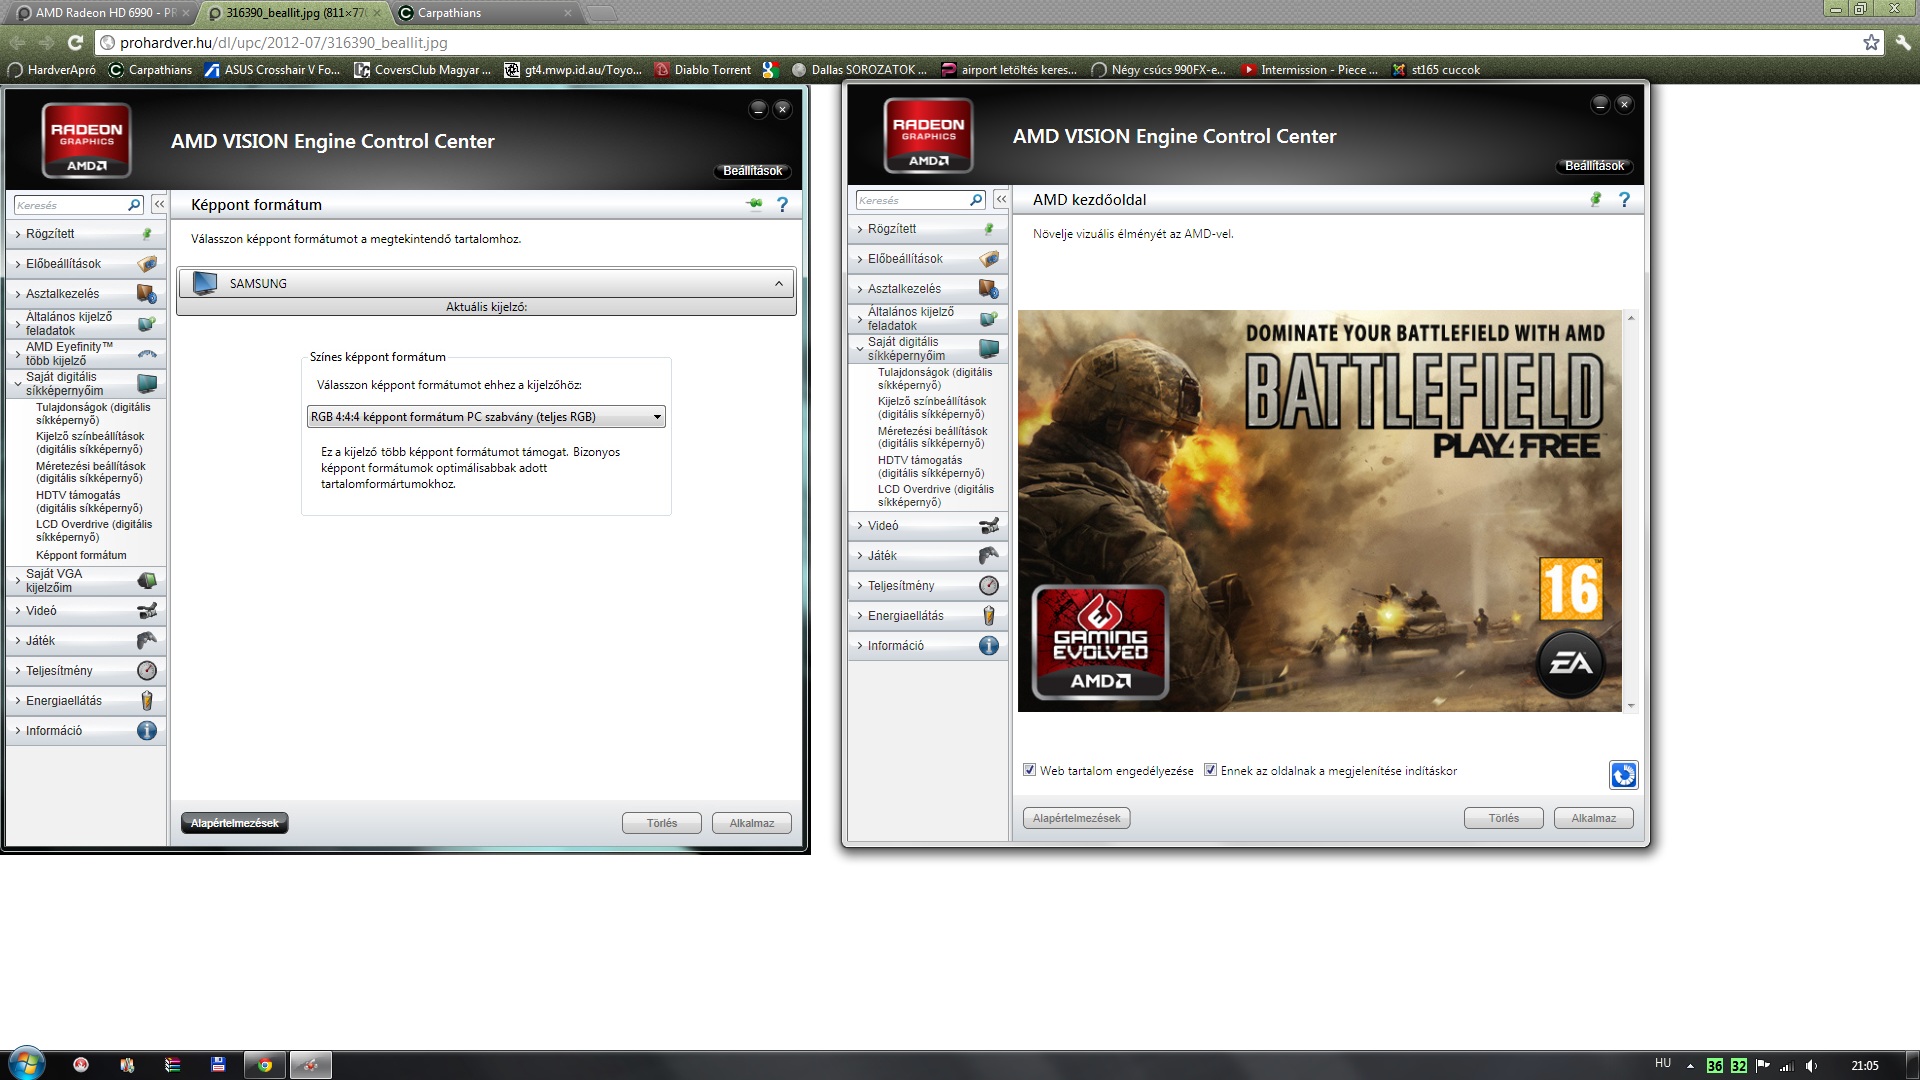The width and height of the screenshot is (1920, 1080).
Task: Open st165 cuccok bookmark
Action: pyautogui.click(x=1437, y=70)
